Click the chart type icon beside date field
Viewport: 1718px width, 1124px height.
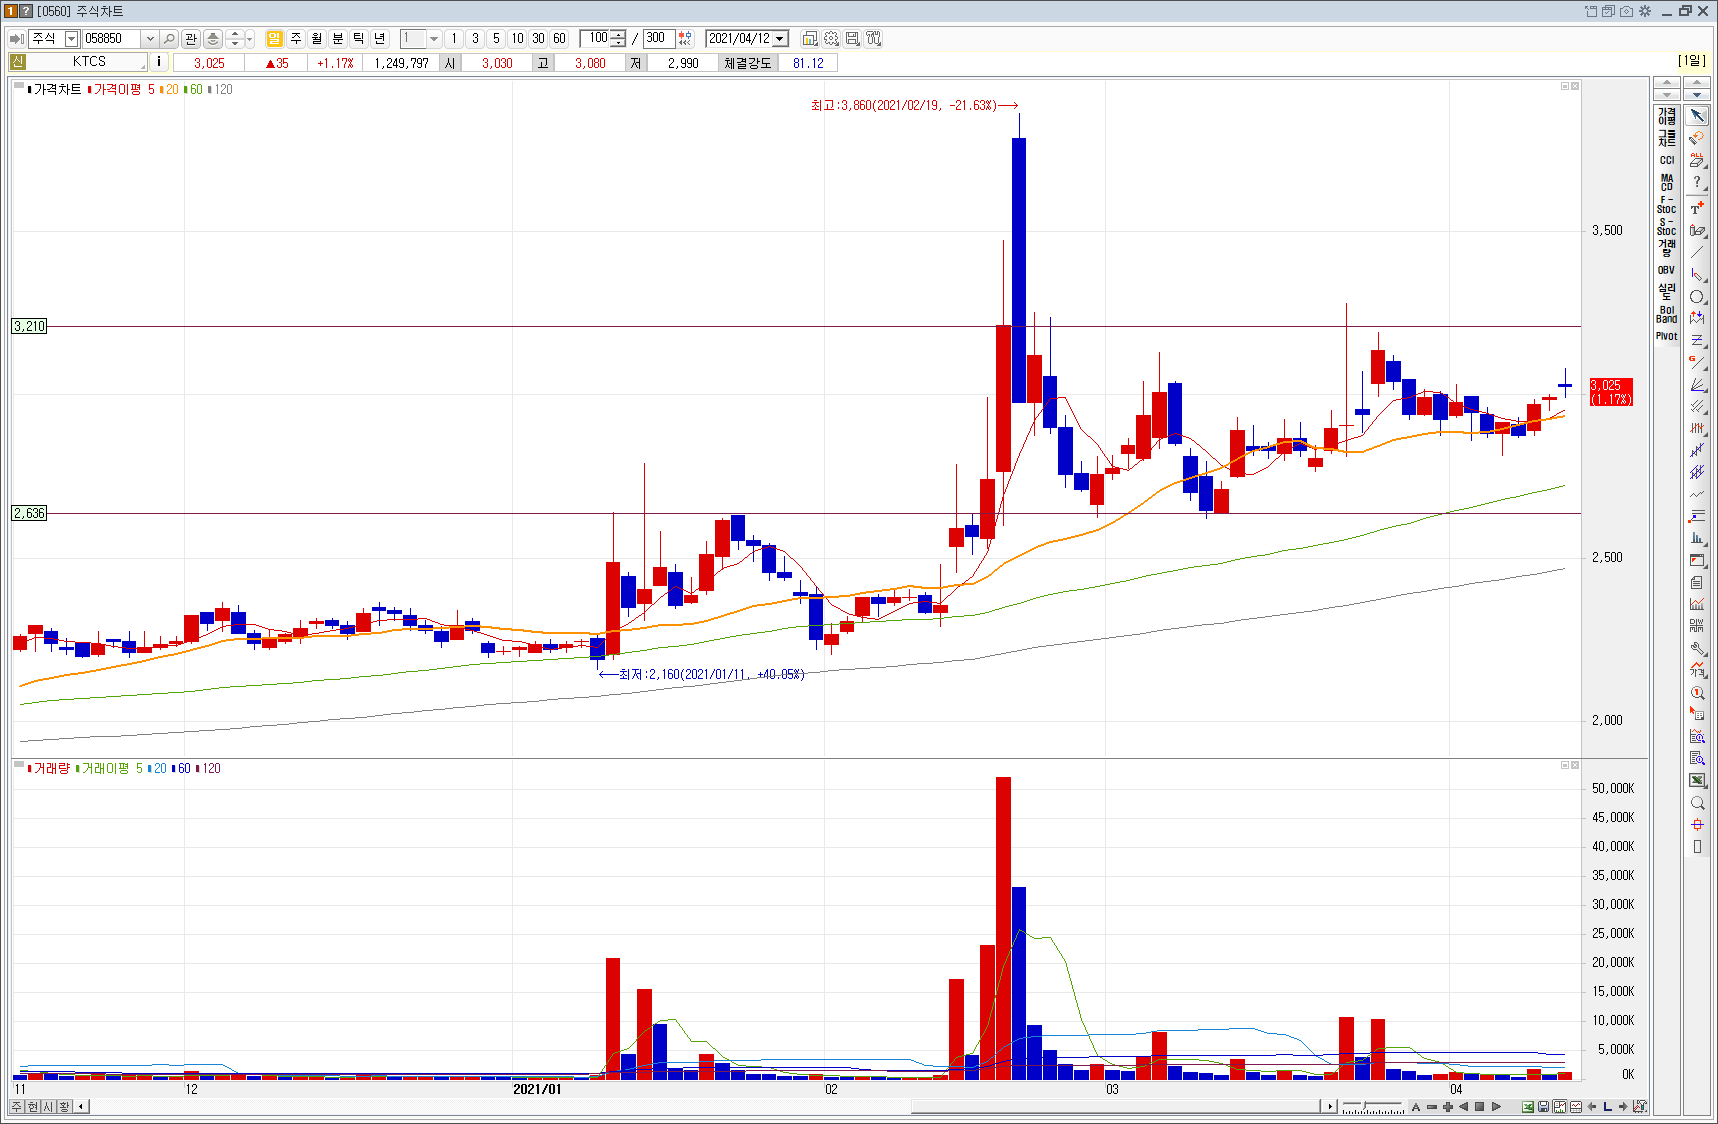click(810, 38)
